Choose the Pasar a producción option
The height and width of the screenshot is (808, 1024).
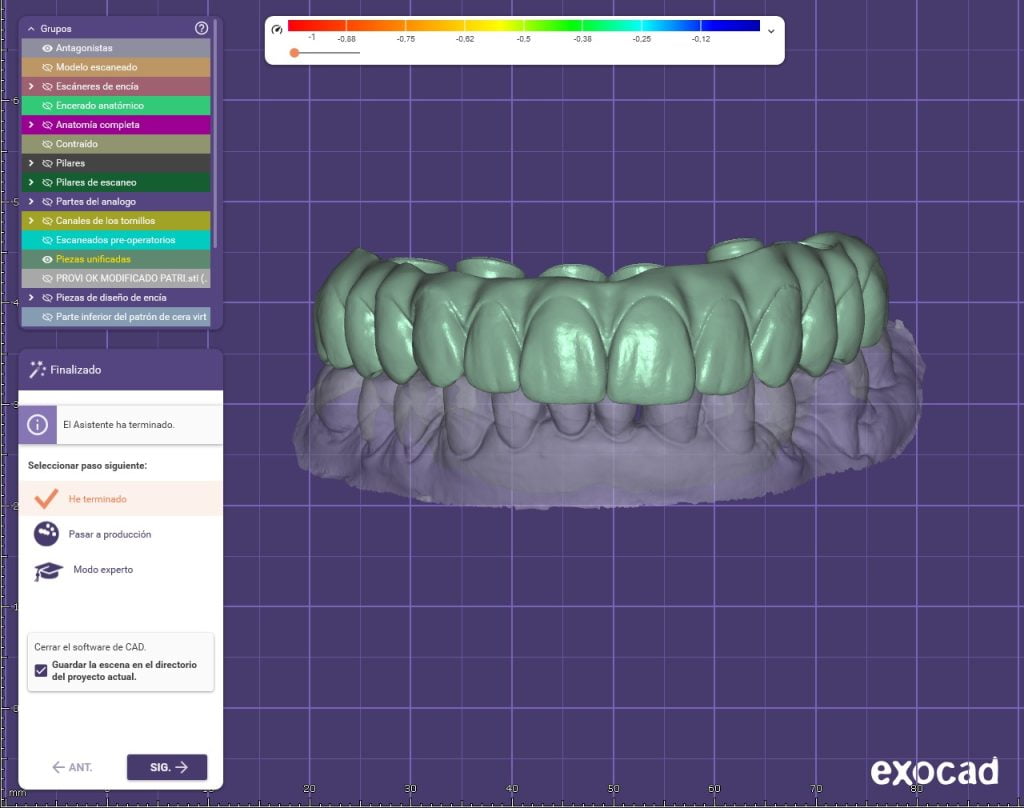click(x=110, y=535)
